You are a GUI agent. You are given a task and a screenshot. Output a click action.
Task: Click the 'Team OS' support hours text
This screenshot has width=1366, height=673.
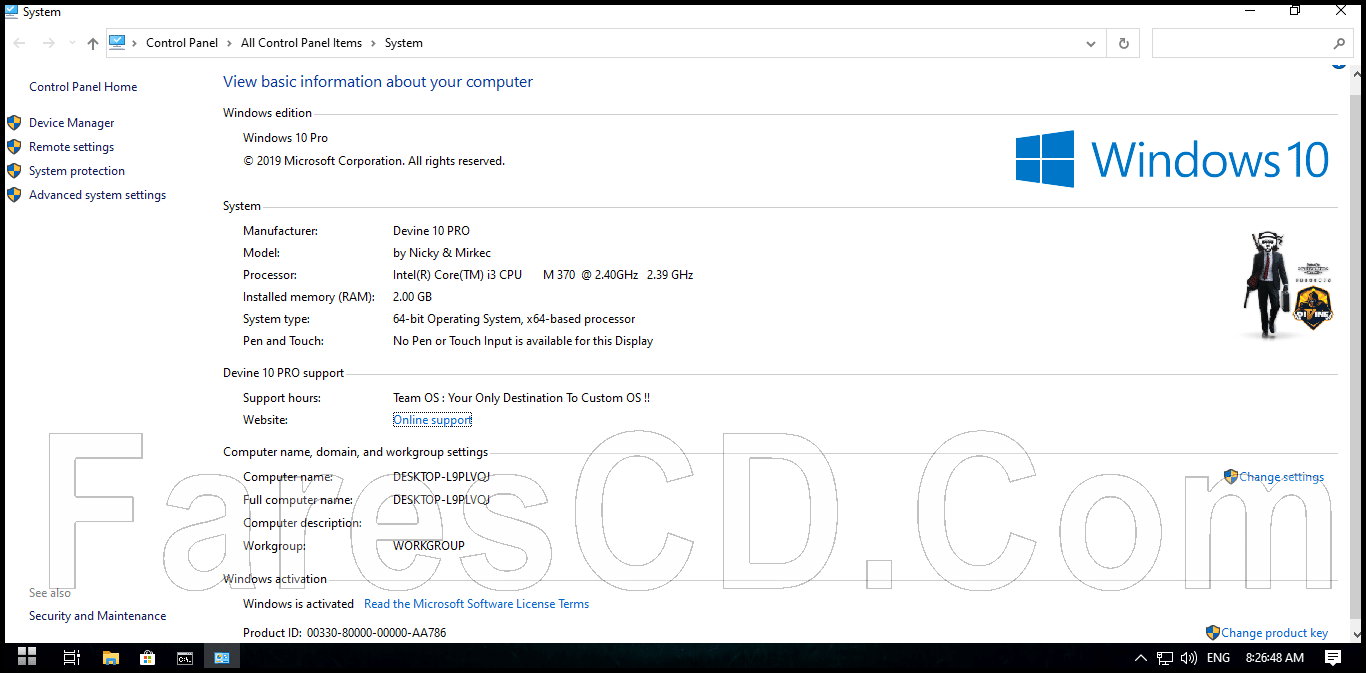521,398
